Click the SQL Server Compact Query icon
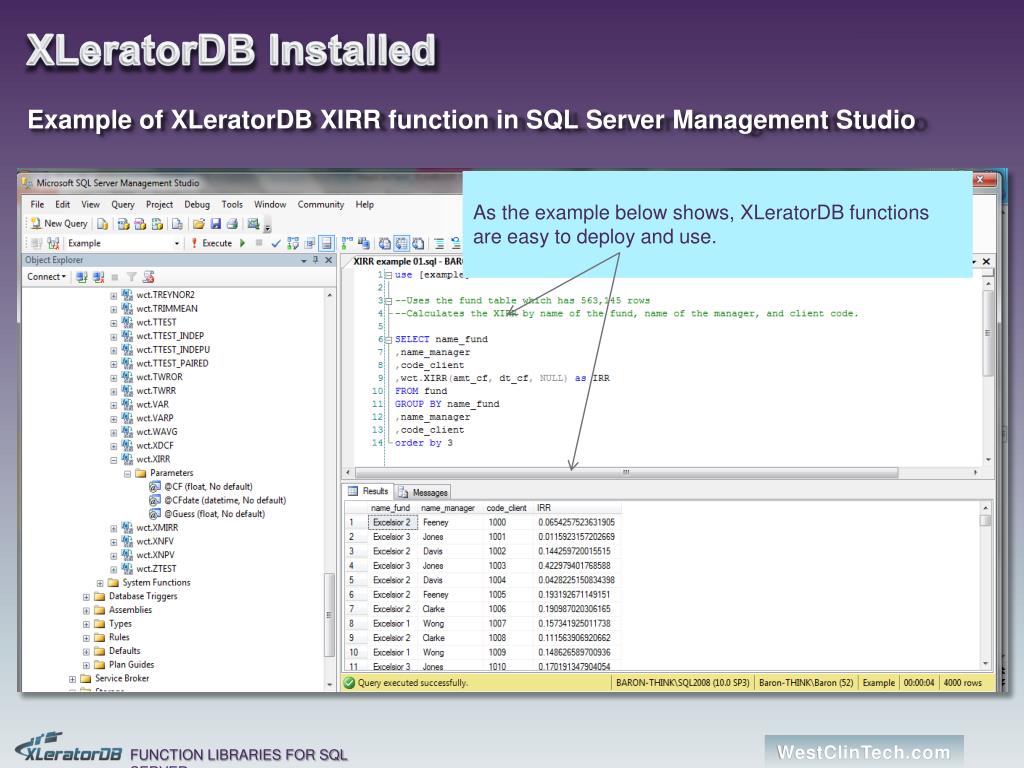1024x768 pixels. (x=177, y=224)
